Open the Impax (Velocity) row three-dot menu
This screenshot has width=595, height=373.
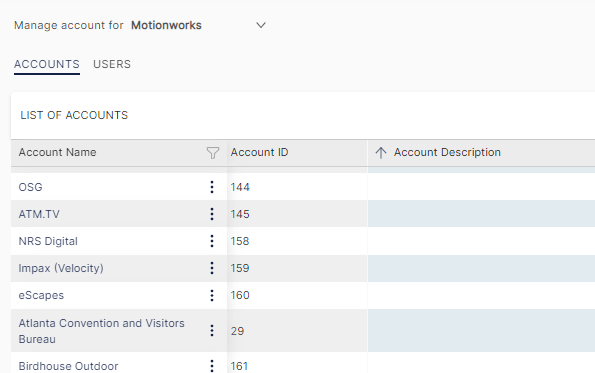212,268
